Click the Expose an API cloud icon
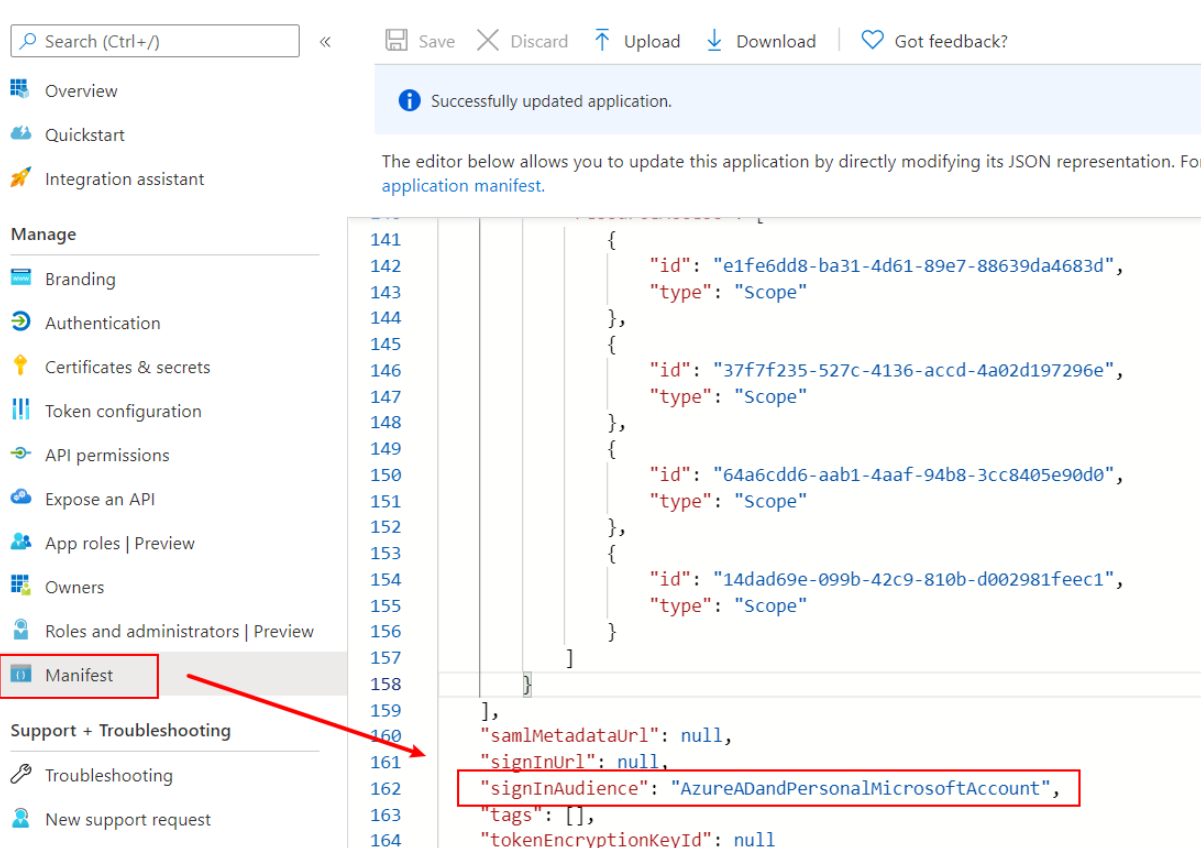Image resolution: width=1201 pixels, height=848 pixels. point(21,498)
